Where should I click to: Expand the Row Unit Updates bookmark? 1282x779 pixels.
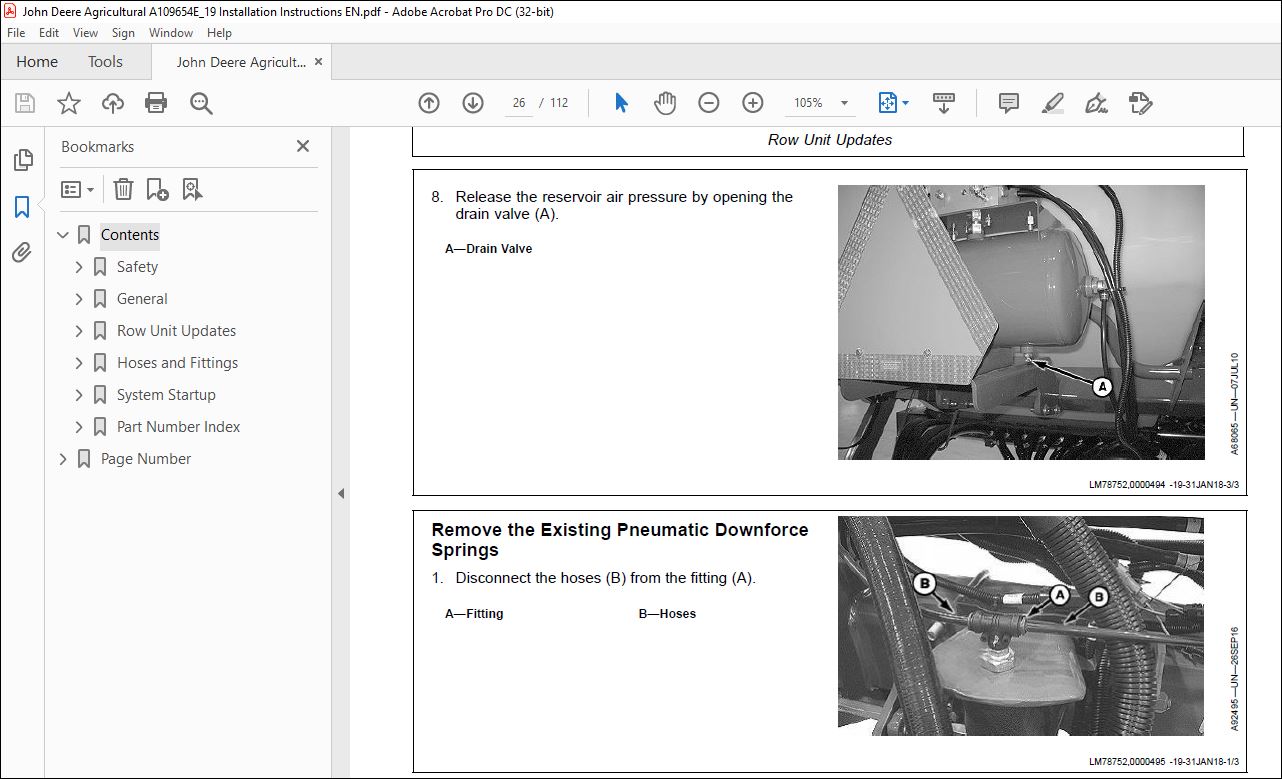79,331
